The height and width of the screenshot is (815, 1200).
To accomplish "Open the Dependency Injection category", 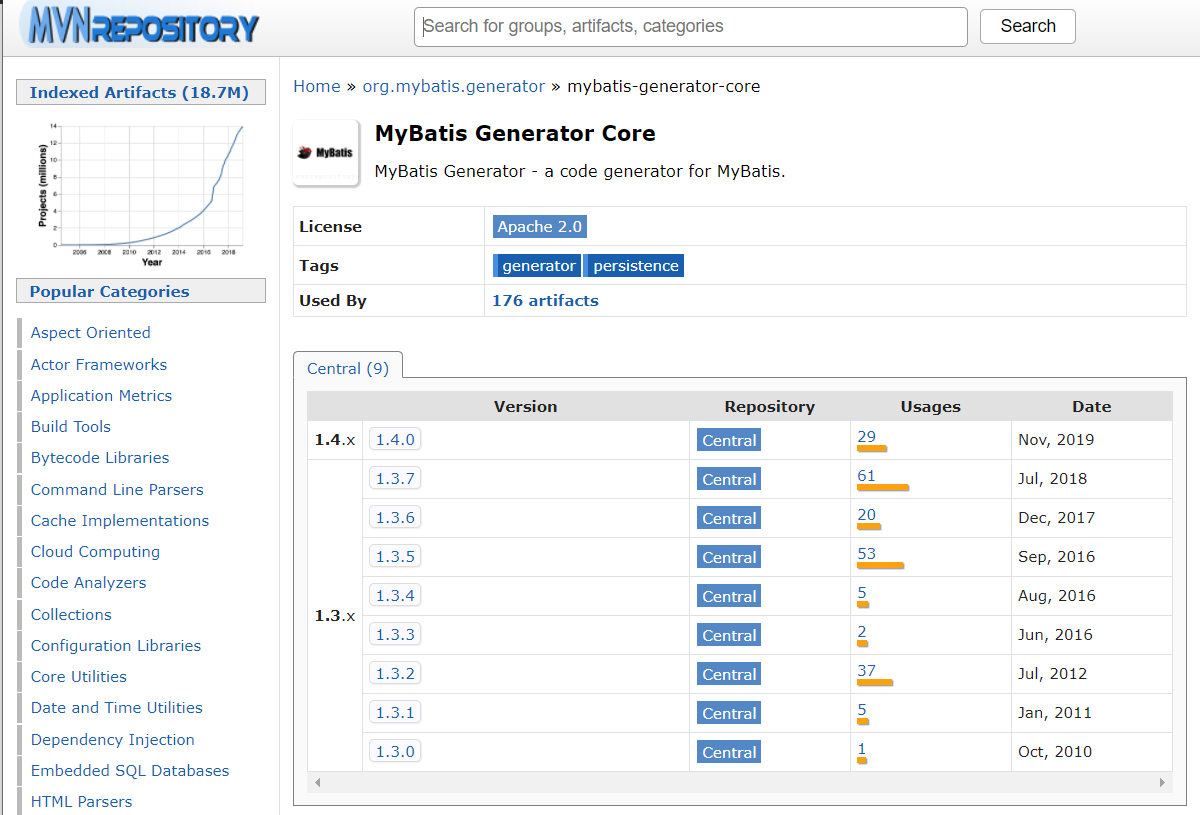I will point(113,740).
